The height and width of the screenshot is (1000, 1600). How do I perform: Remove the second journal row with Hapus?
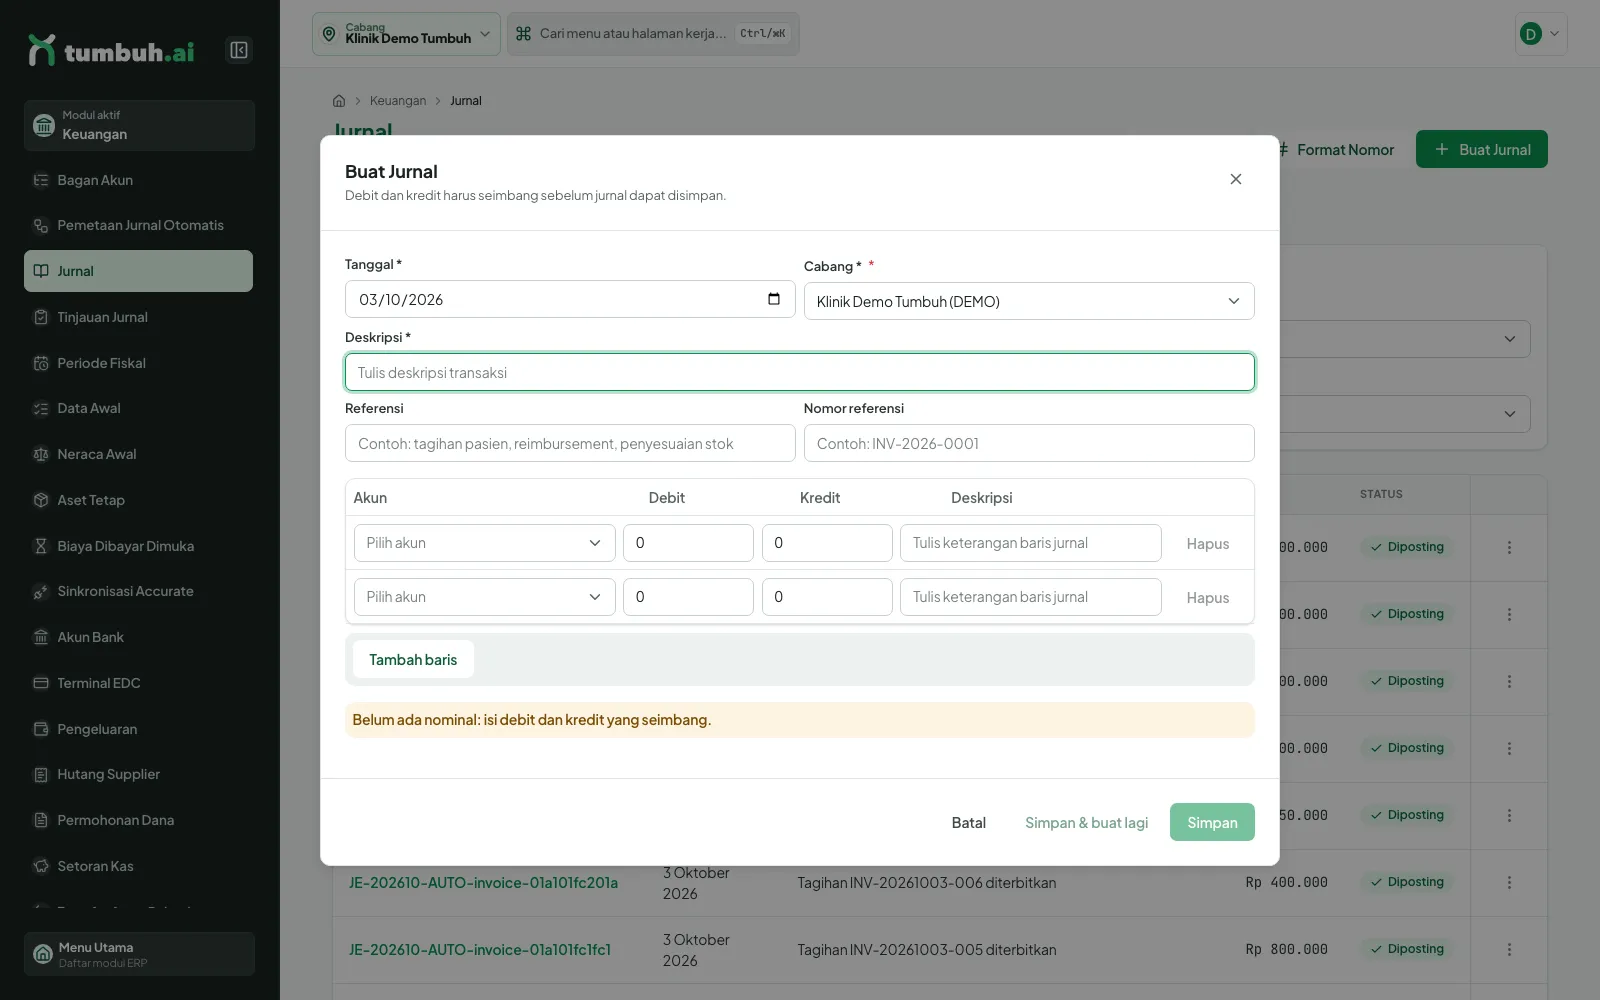point(1208,598)
